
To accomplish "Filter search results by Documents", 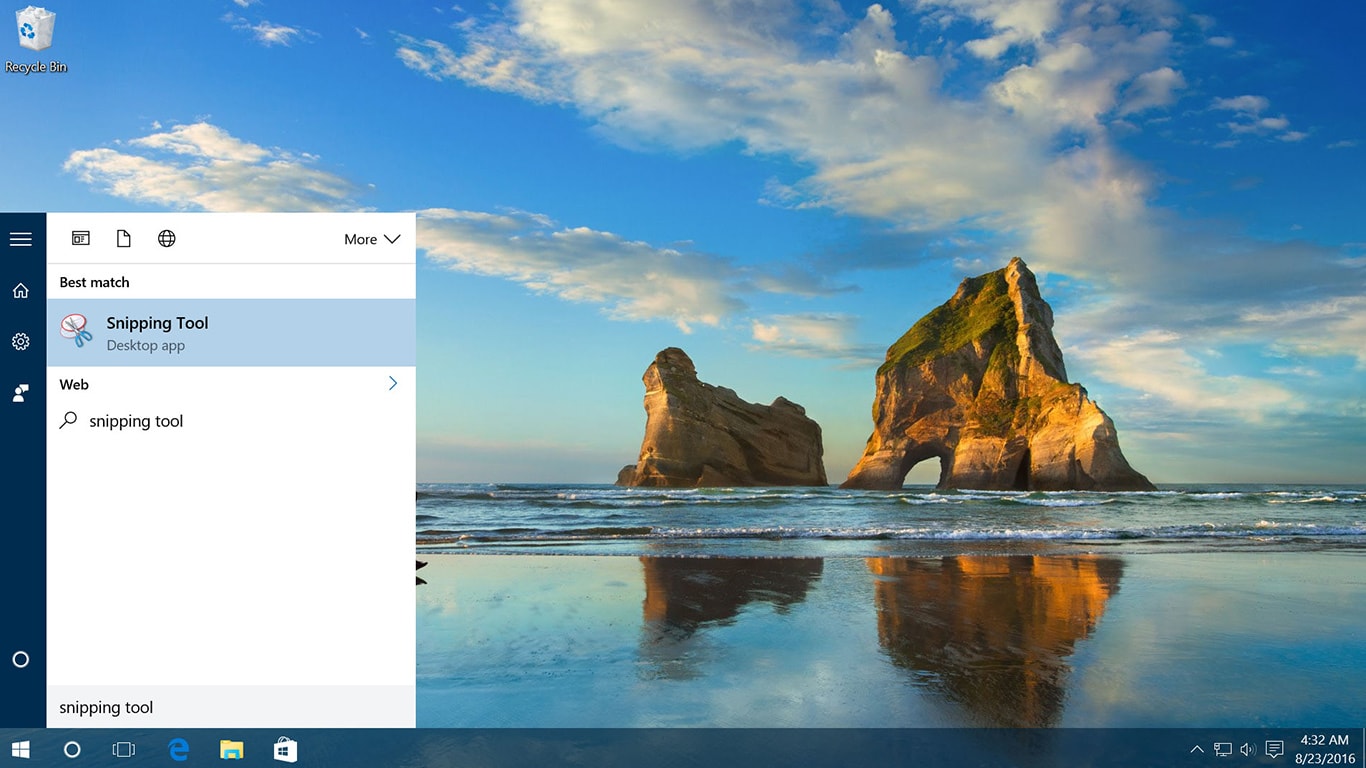I will coord(123,238).
